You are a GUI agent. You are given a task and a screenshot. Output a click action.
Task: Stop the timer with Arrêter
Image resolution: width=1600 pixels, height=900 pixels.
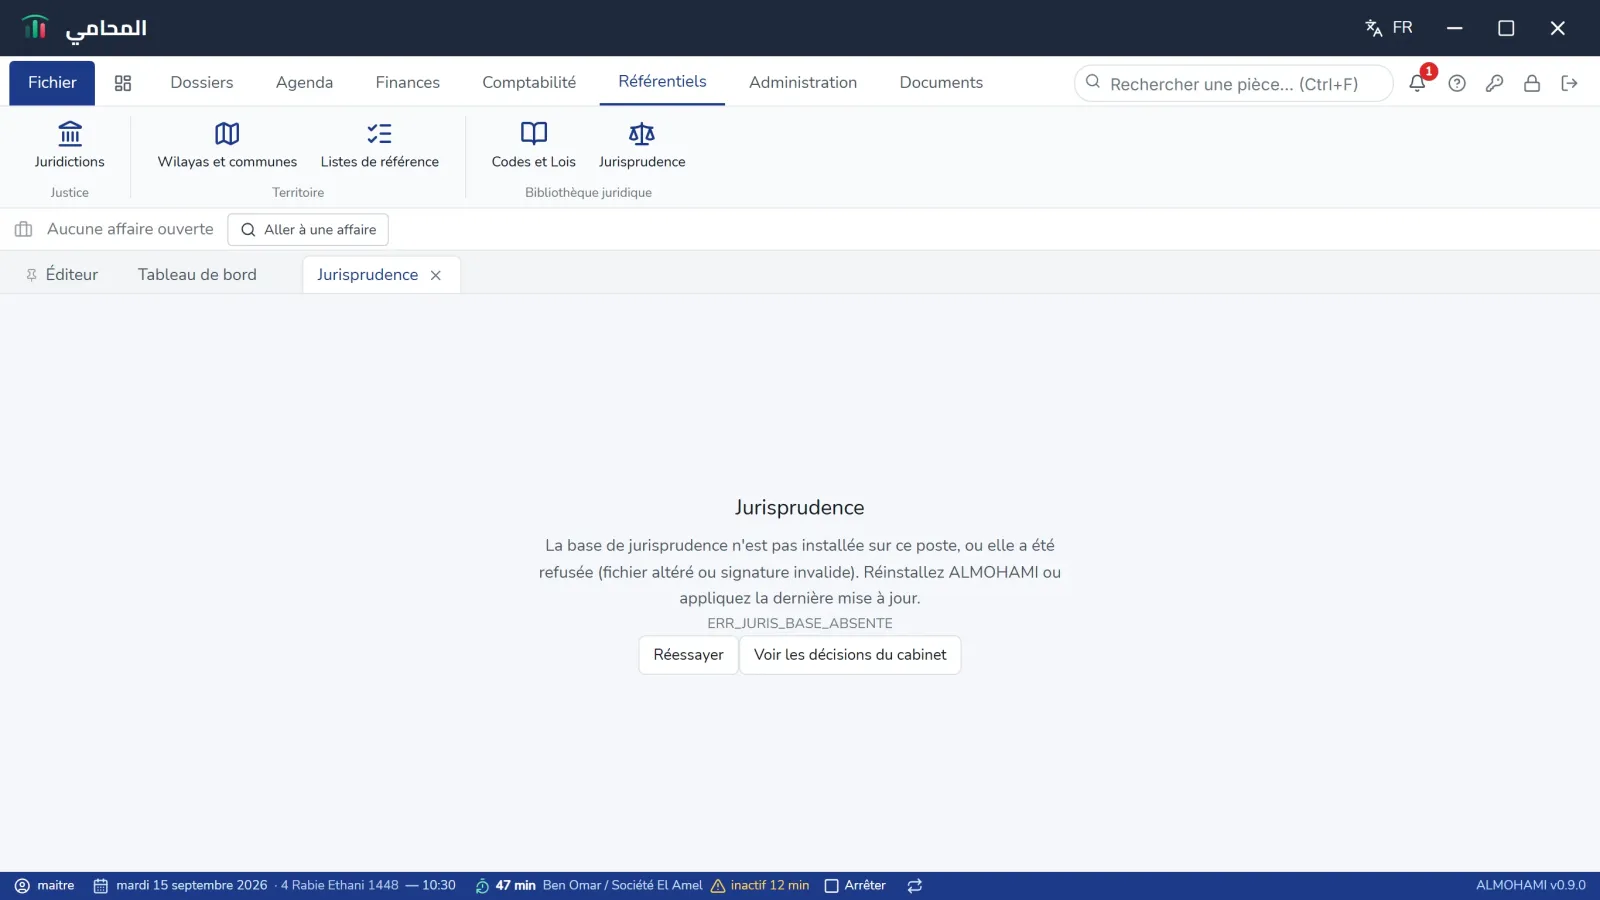tap(855, 886)
